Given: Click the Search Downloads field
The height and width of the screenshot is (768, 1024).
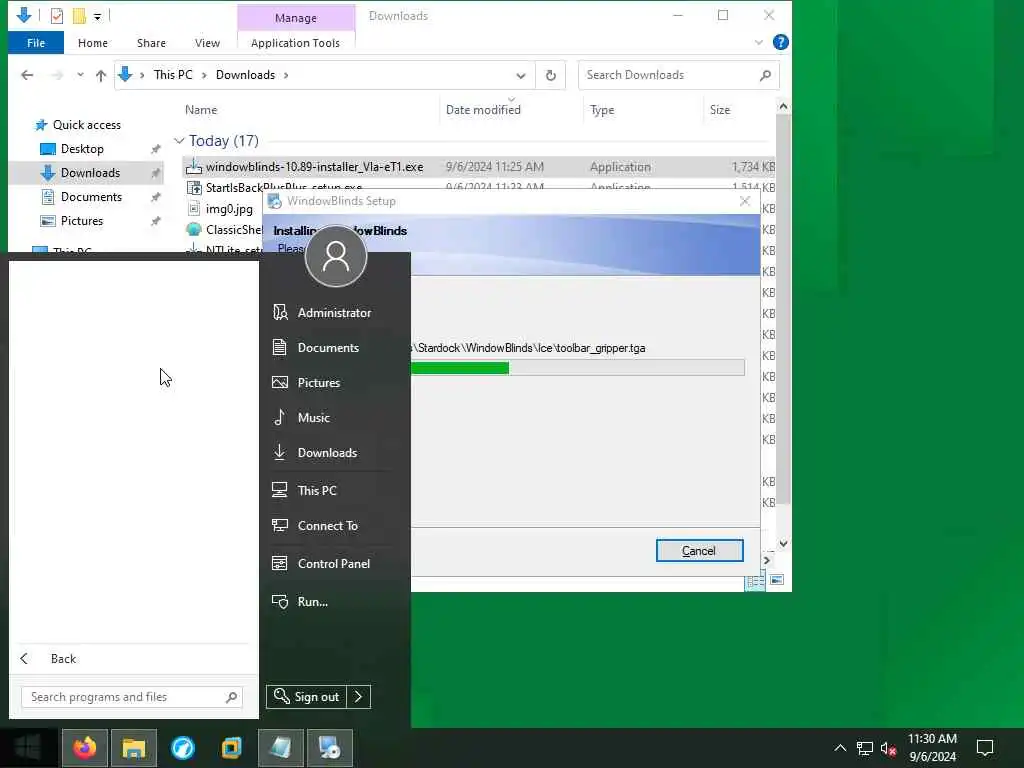Looking at the screenshot, I should click(679, 75).
